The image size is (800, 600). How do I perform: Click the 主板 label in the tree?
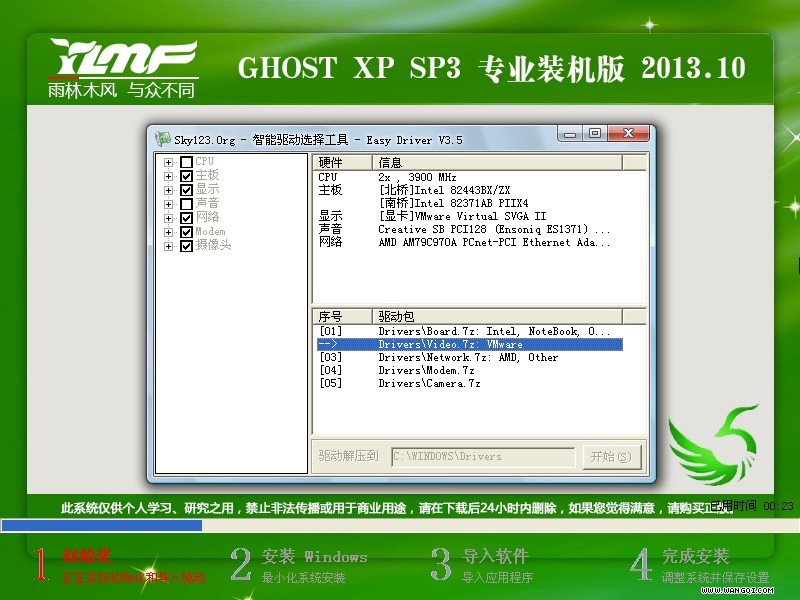click(x=207, y=176)
